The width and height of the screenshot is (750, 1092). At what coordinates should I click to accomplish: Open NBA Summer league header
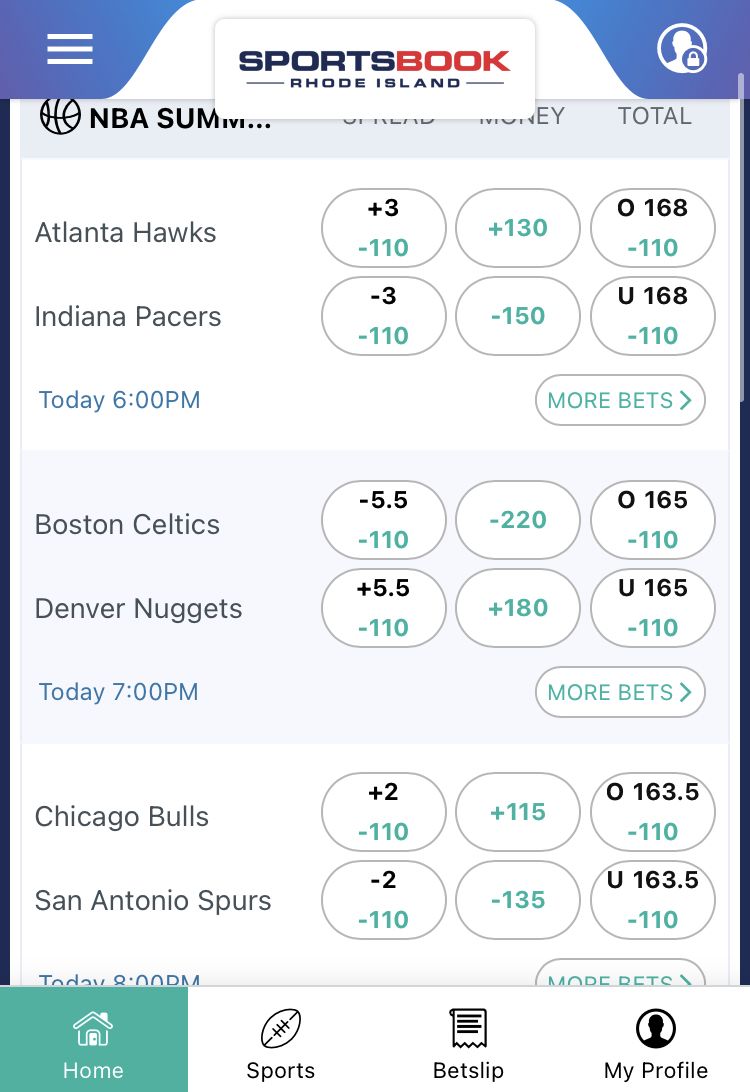pyautogui.click(x=180, y=118)
